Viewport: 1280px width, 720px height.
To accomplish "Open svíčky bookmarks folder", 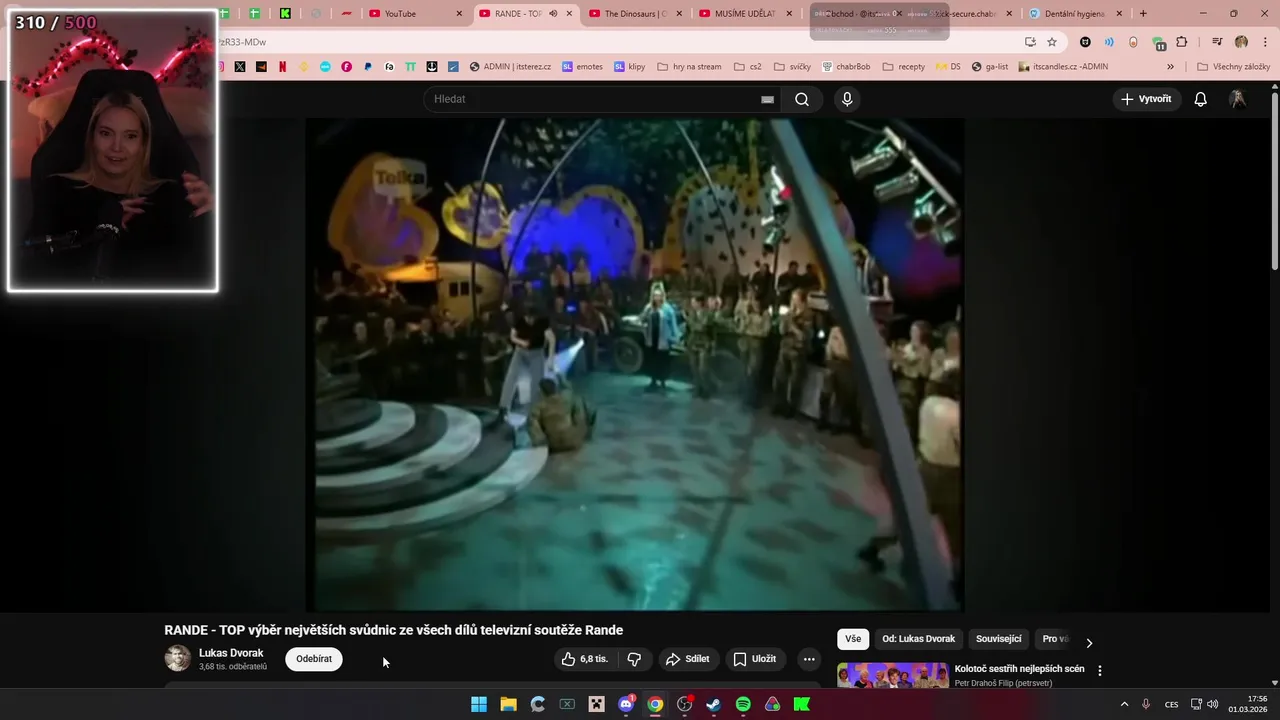I will coord(792,67).
